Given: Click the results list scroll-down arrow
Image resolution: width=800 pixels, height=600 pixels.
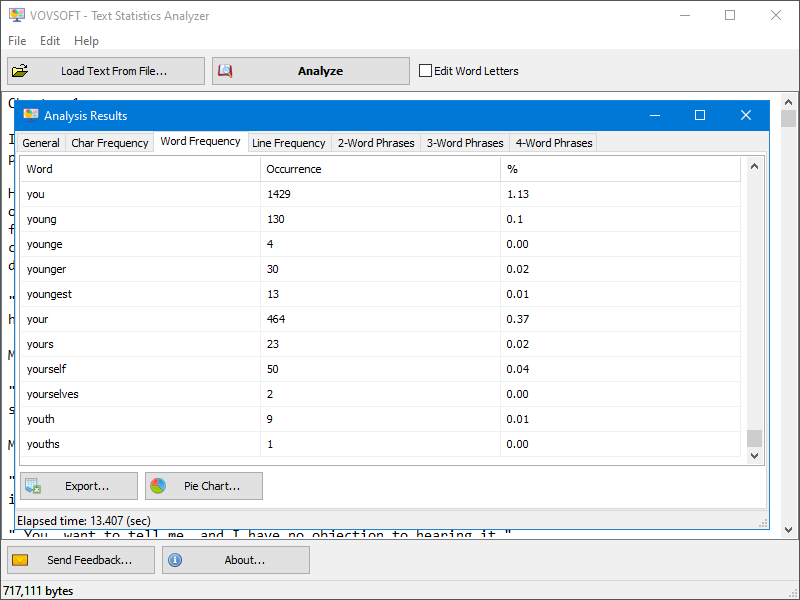Looking at the screenshot, I should point(755,456).
